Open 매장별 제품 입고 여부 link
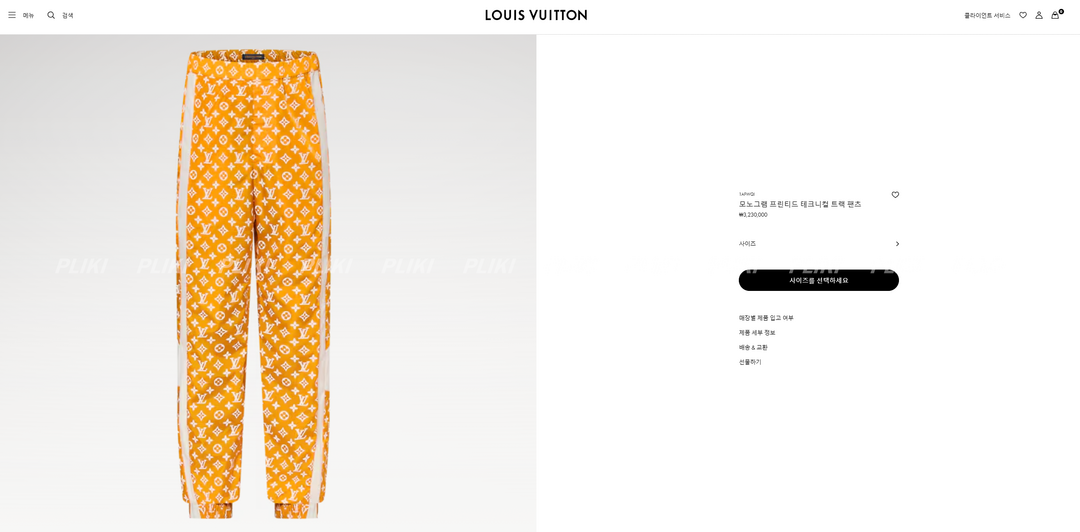The height and width of the screenshot is (532, 1080). coord(766,318)
